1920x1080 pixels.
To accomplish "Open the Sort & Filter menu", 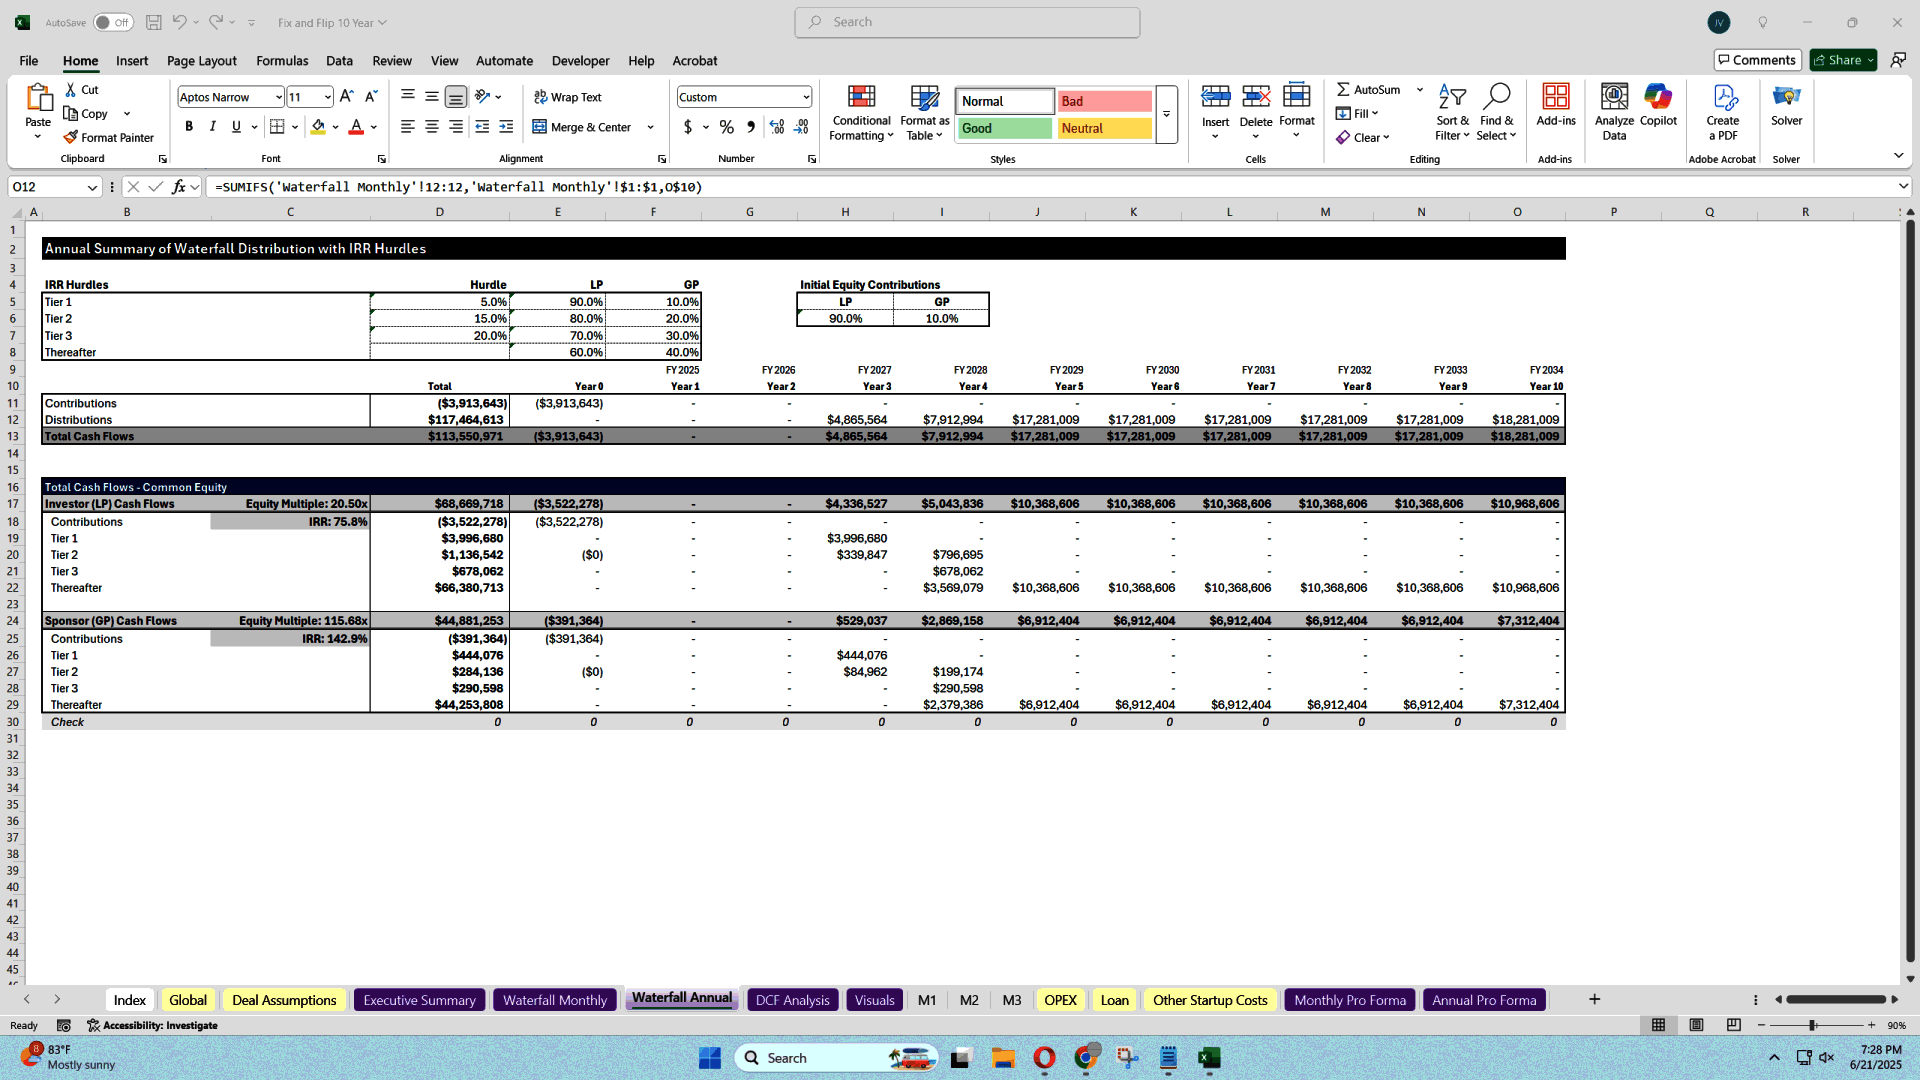I will point(1452,112).
